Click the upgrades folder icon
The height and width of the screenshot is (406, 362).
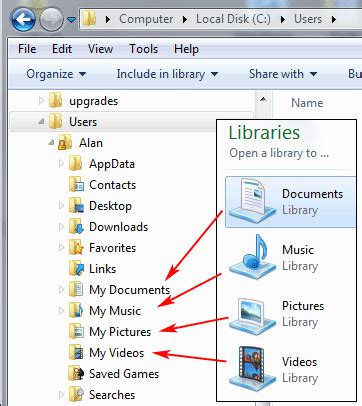tap(55, 100)
